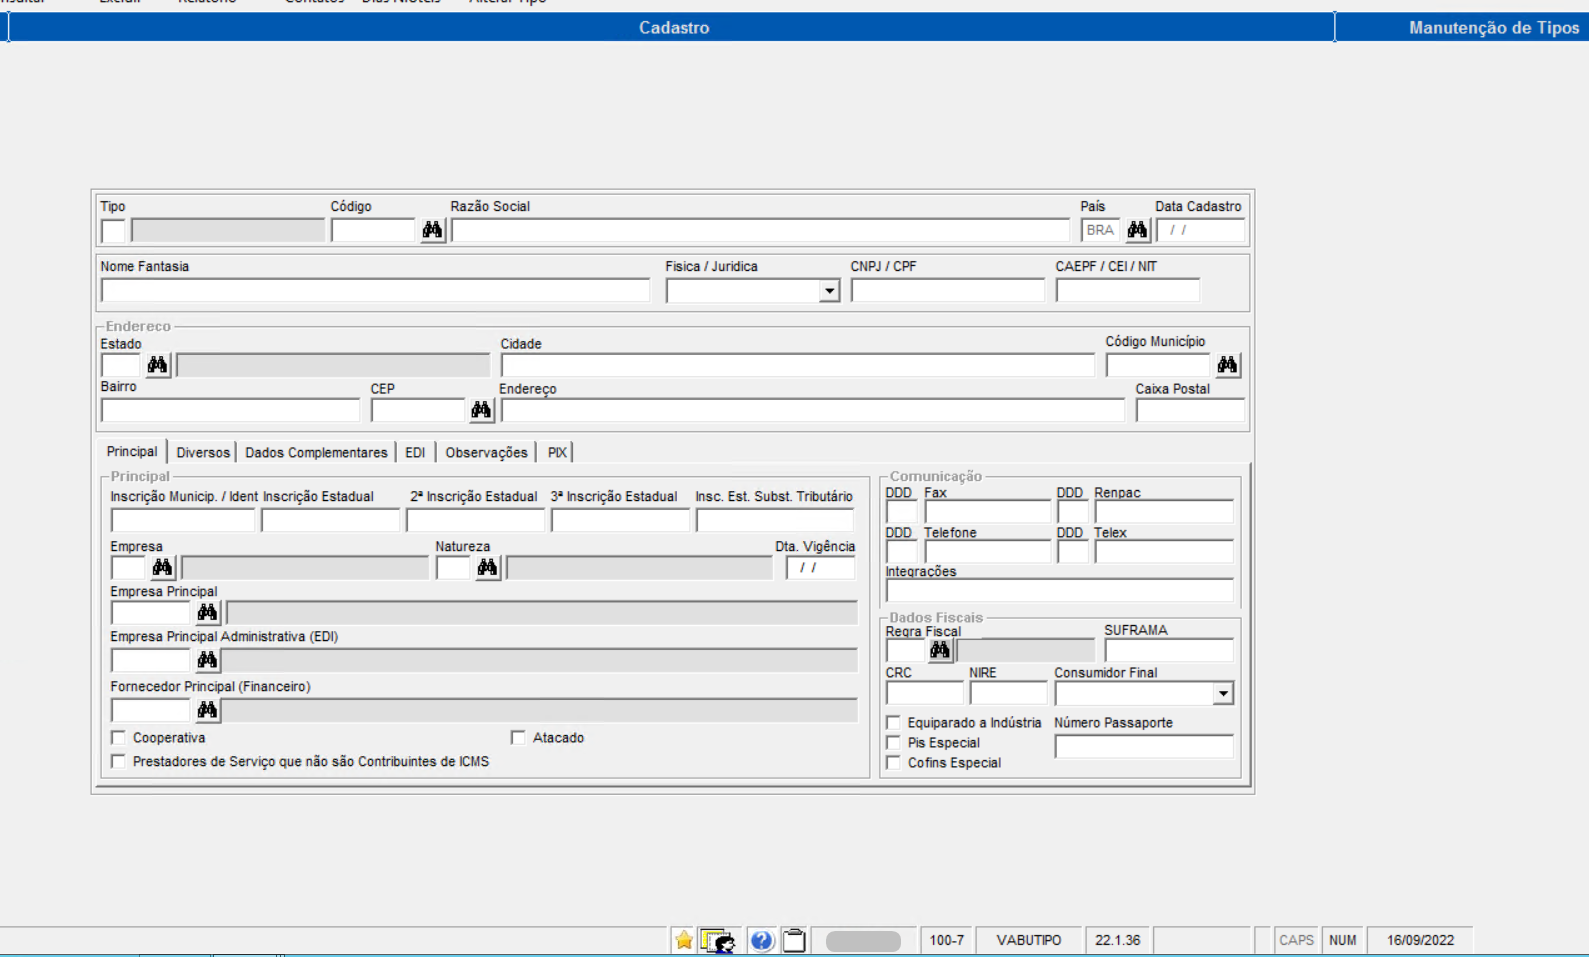1589x957 pixels.
Task: Click the Bairro input field
Action: click(230, 411)
